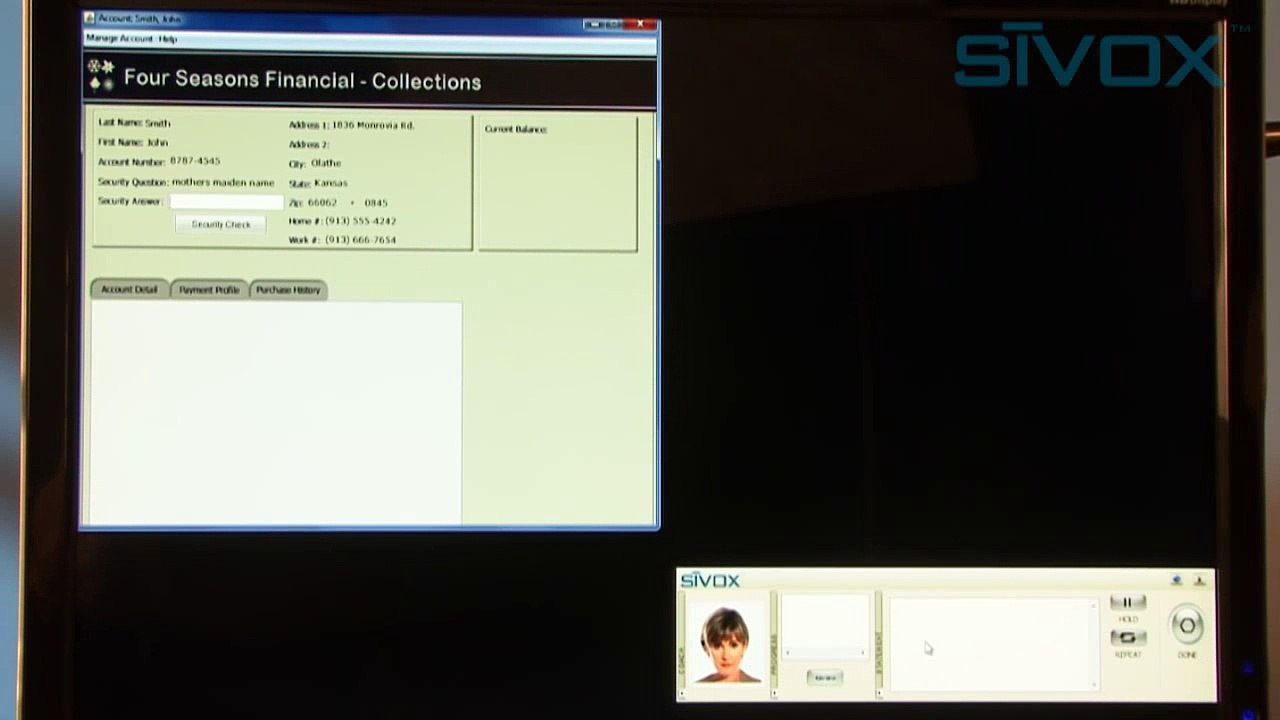Open the Manage Account menu
The width and height of the screenshot is (1280, 720).
coord(119,39)
